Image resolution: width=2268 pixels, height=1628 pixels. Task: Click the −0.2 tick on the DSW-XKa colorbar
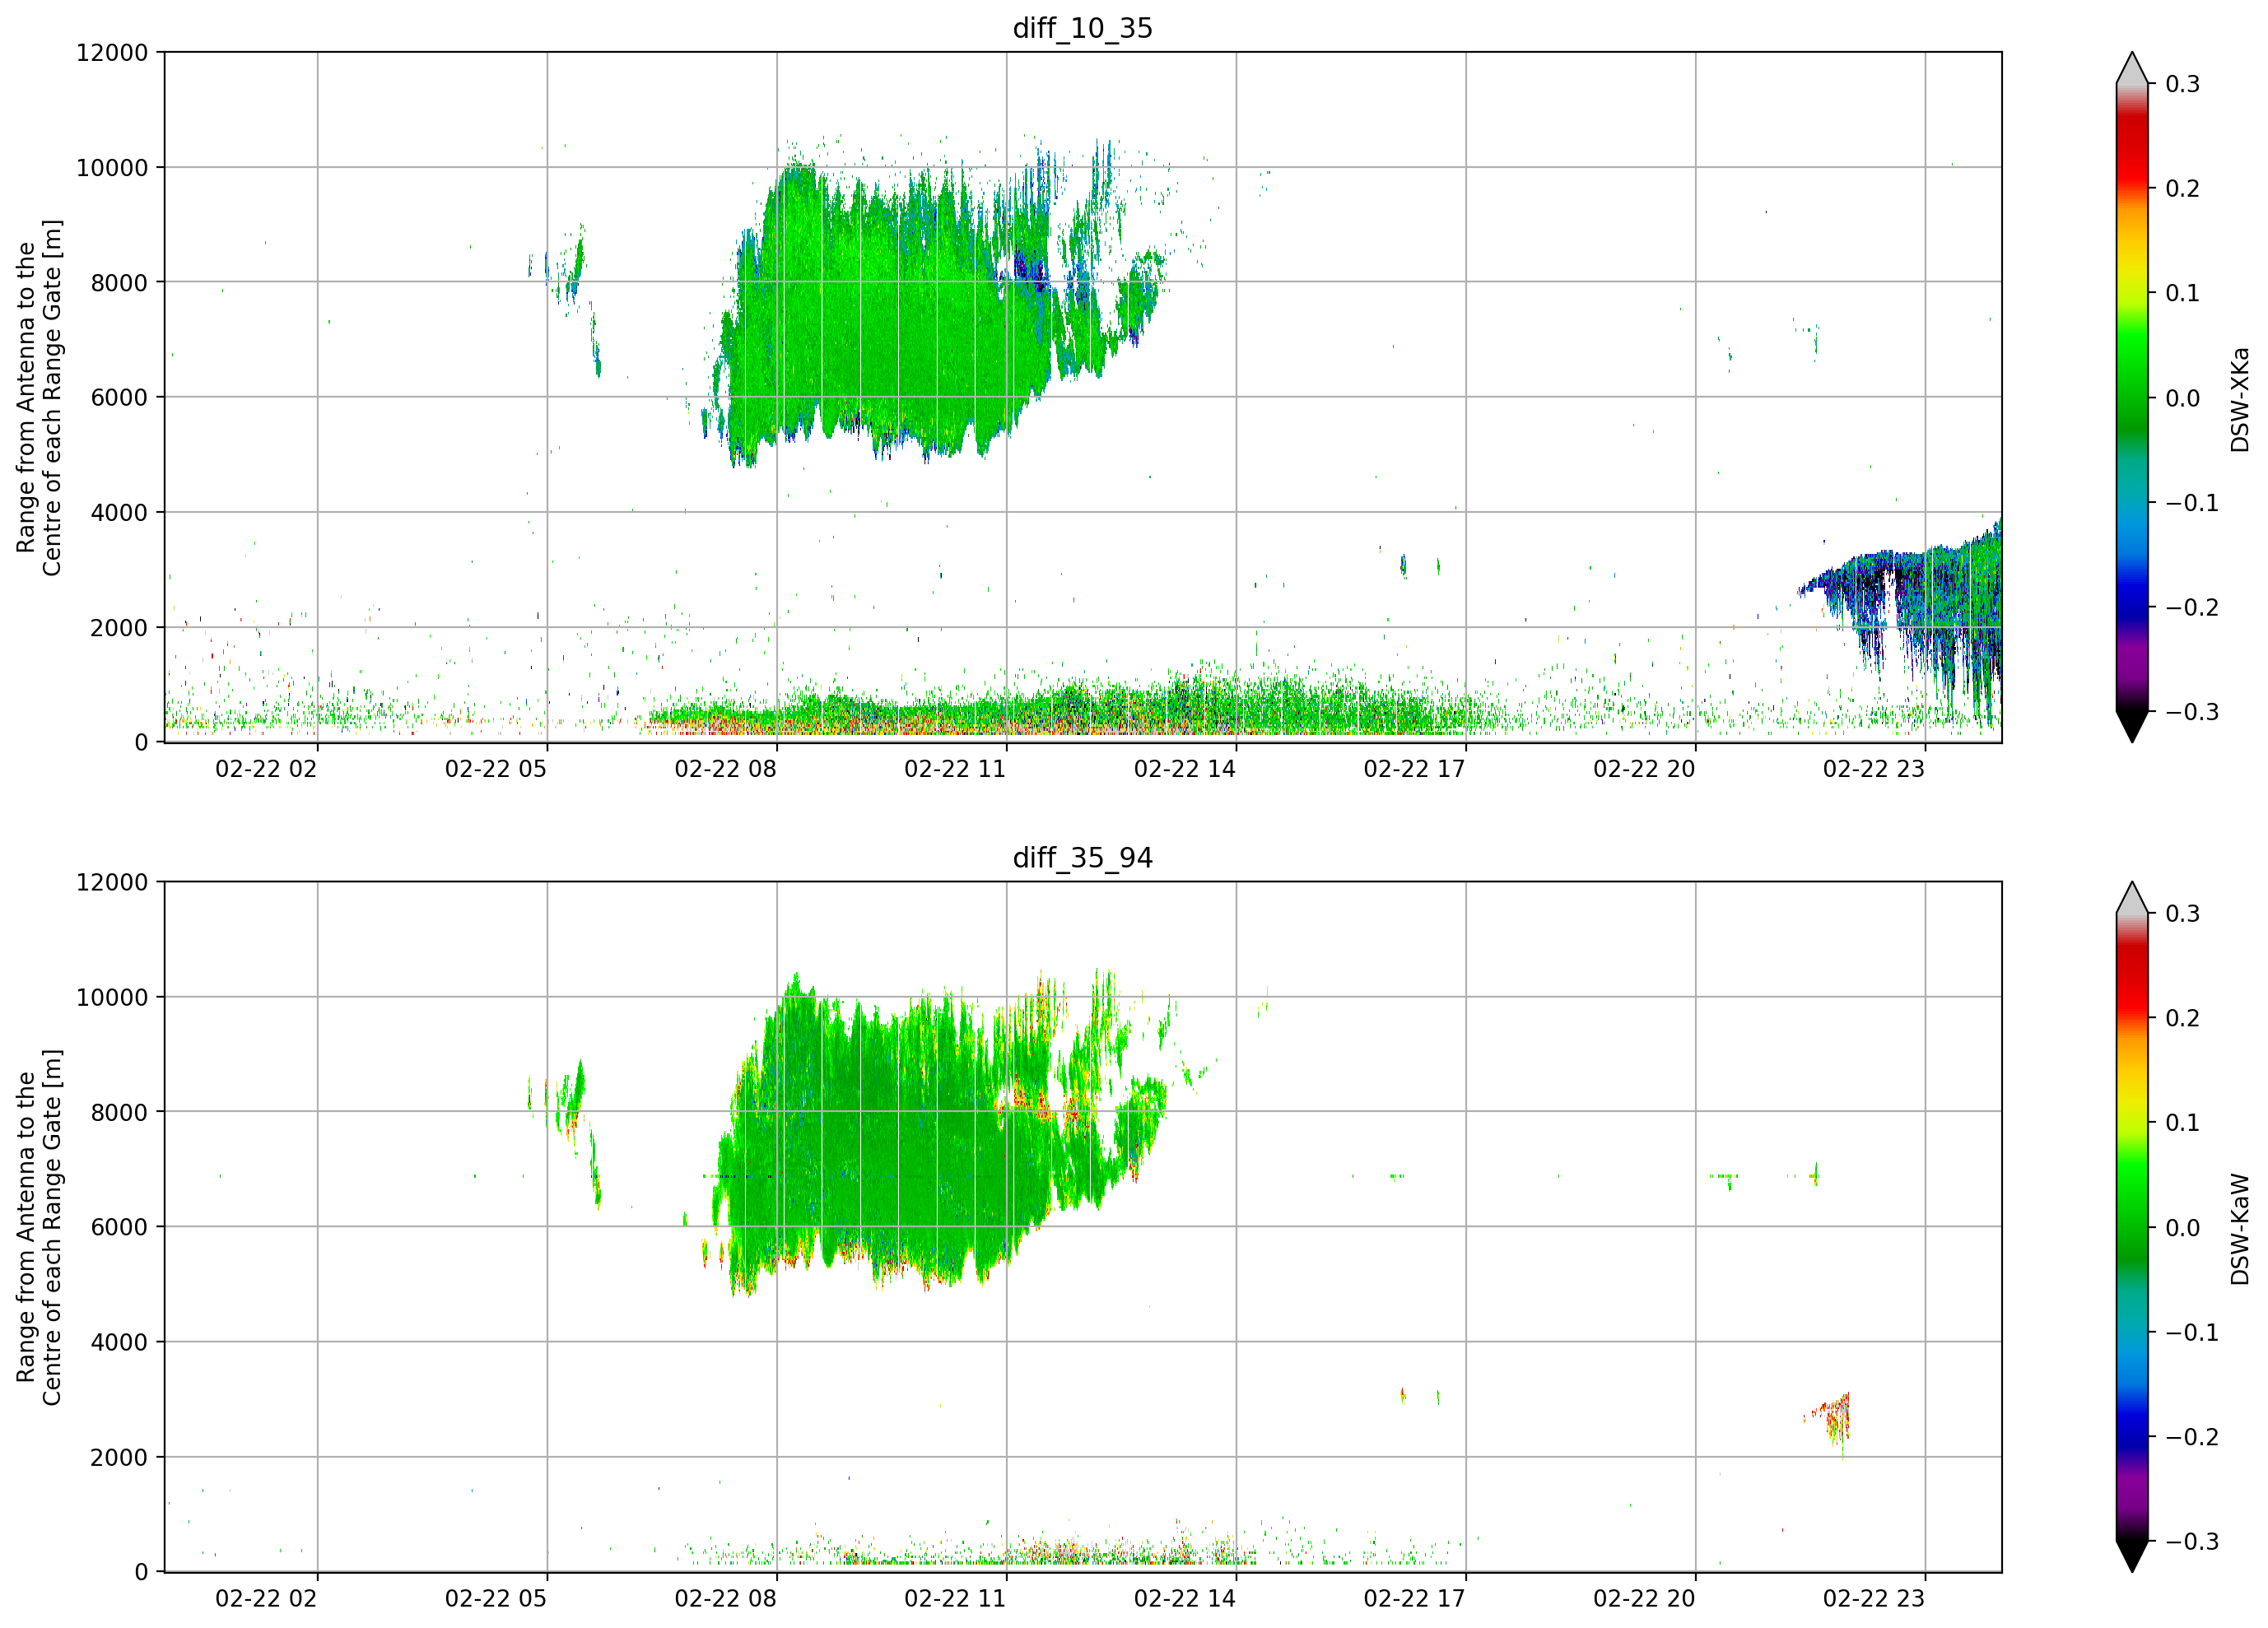pyautogui.click(x=2192, y=608)
